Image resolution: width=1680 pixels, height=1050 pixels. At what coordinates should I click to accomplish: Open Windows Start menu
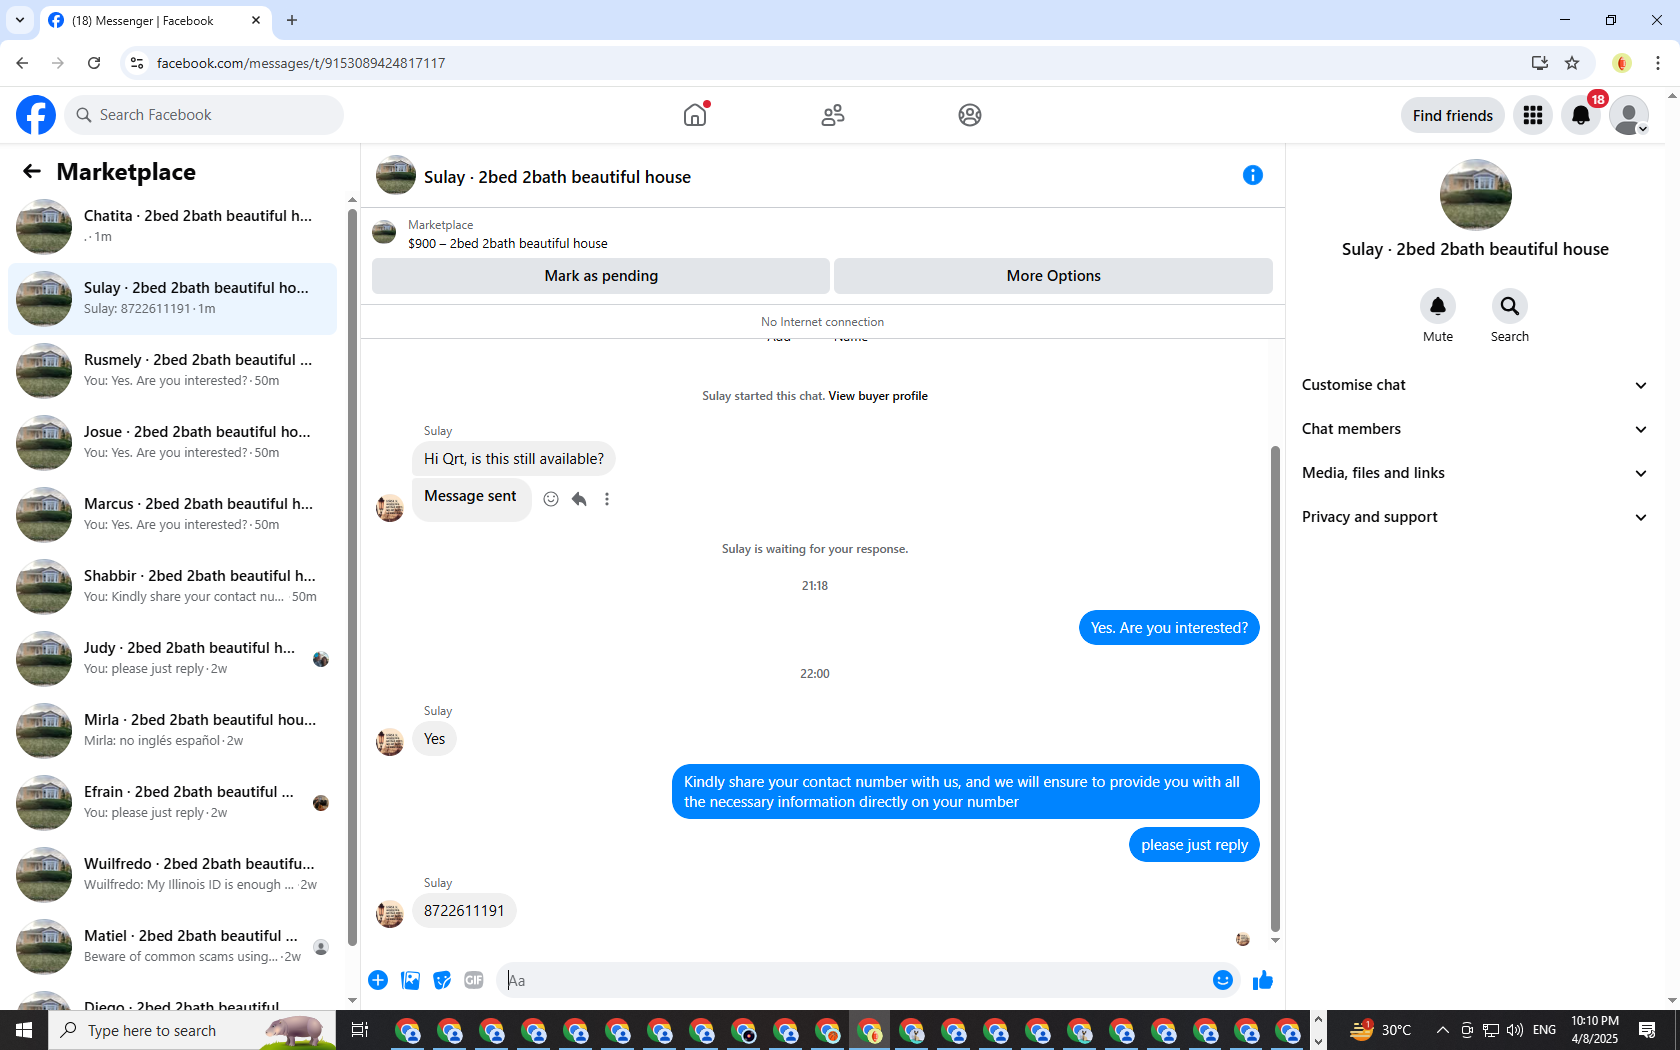[24, 1030]
